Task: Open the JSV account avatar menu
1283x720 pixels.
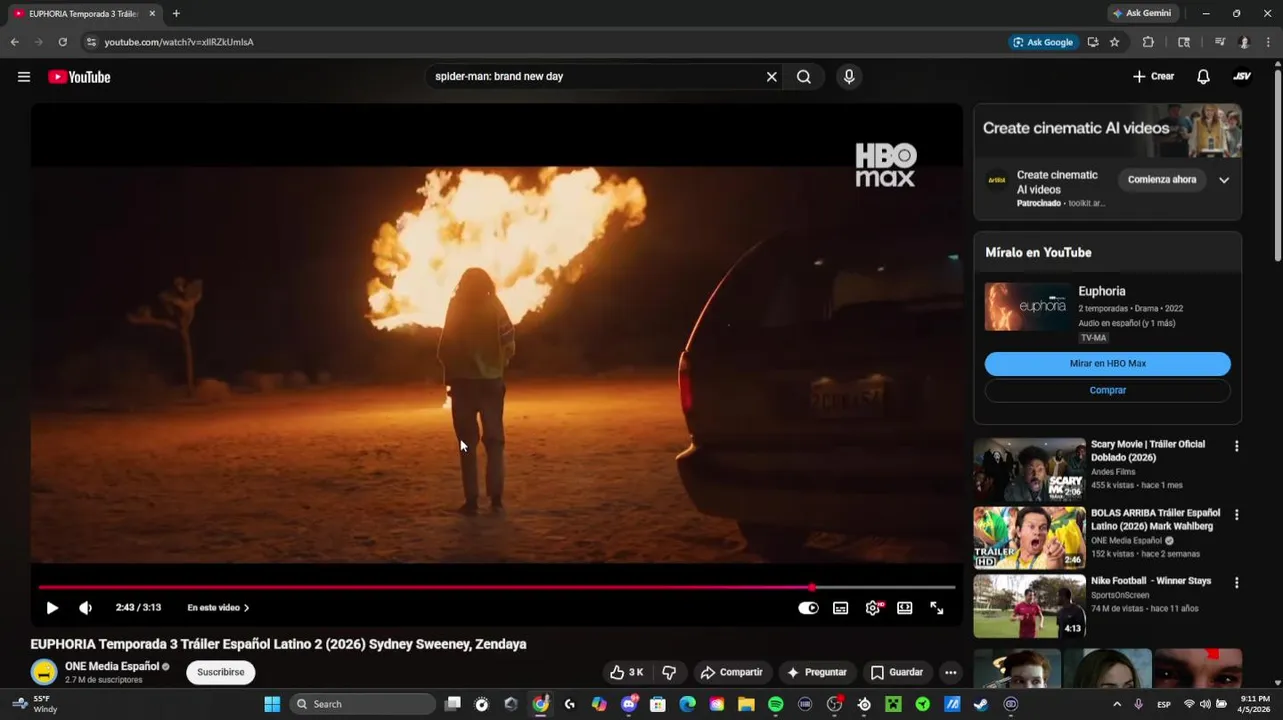Action: 1242,77
